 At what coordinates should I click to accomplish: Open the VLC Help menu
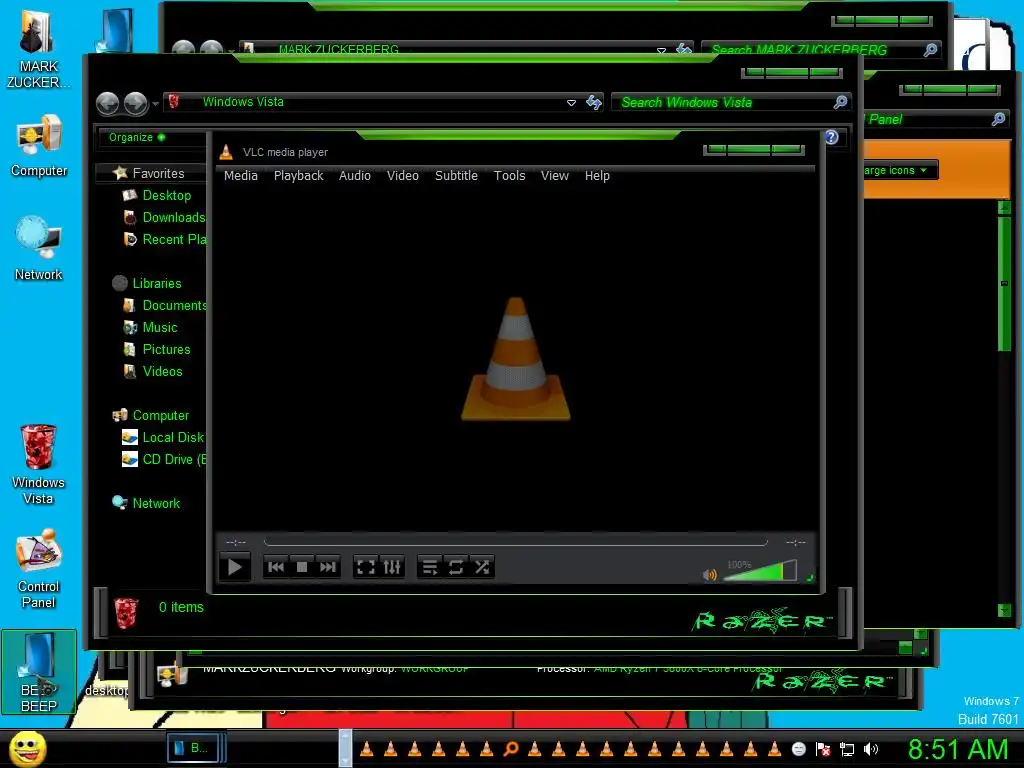[597, 176]
